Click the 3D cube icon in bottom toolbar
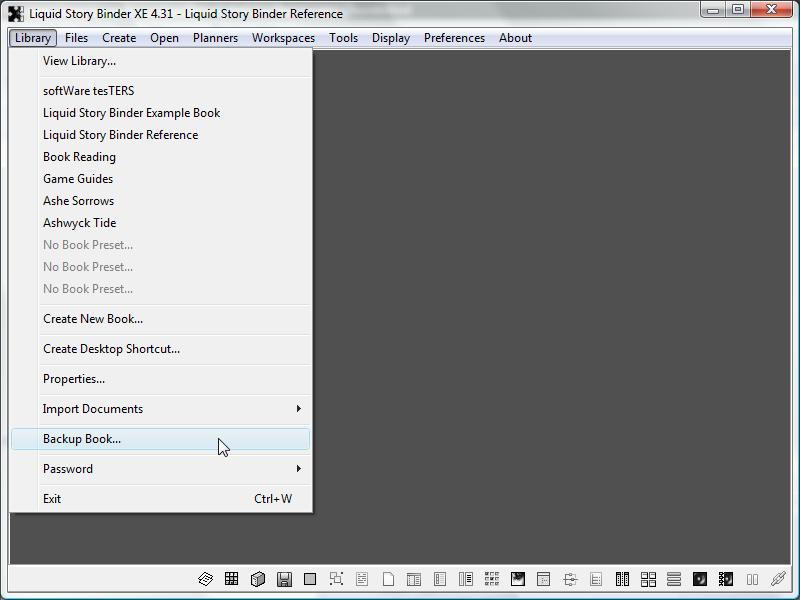This screenshot has width=800, height=600. (258, 579)
